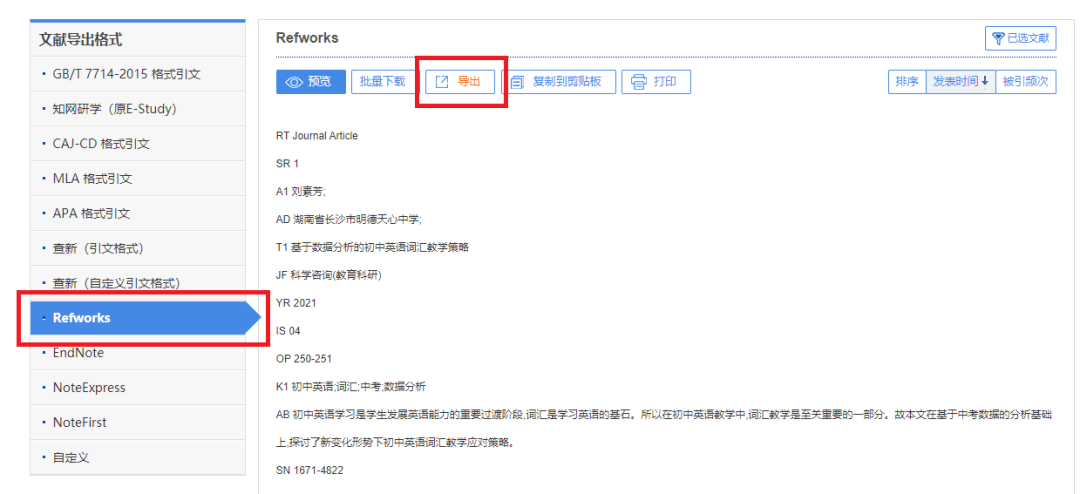Click the line 'AD 湖南省长沙市明德天心中学;'
1080x494 pixels.
tap(349, 219)
